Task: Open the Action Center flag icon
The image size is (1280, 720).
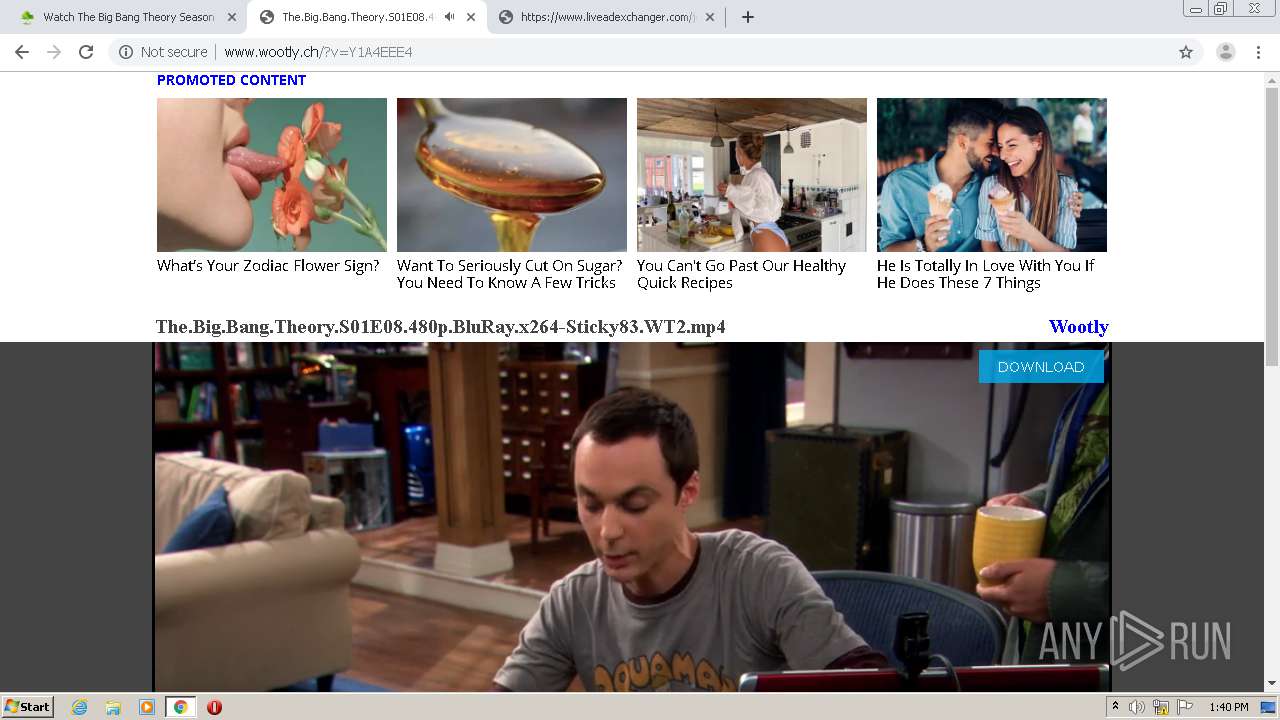Action: coord(1185,707)
